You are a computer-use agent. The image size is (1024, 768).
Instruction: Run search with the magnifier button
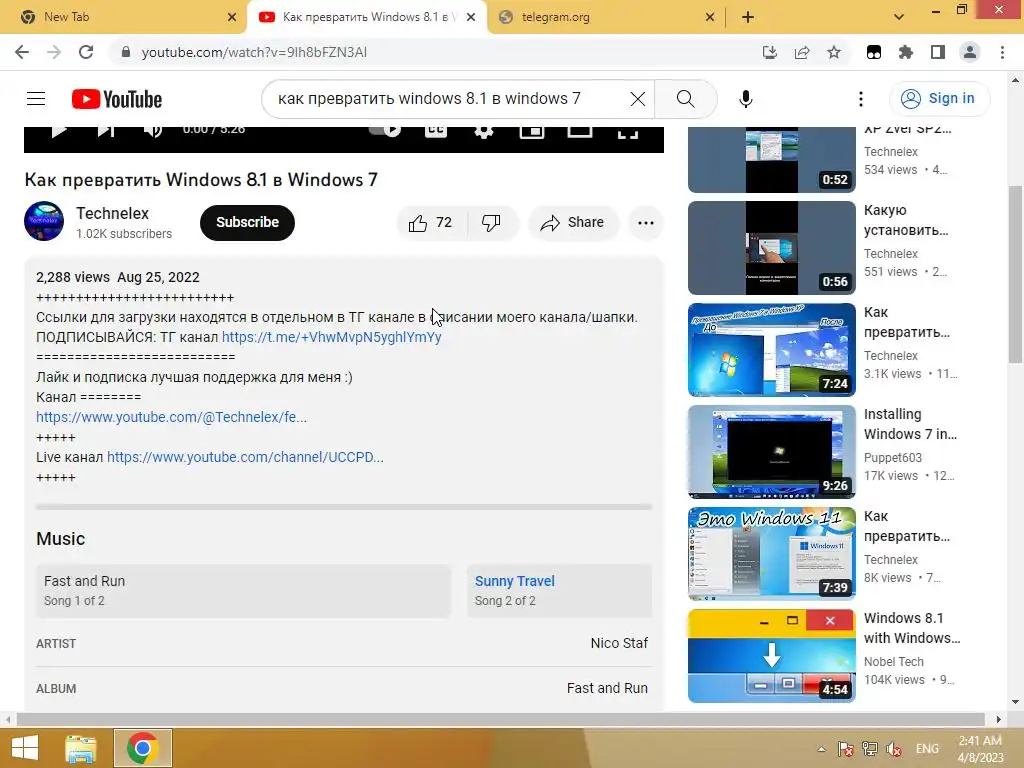686,99
